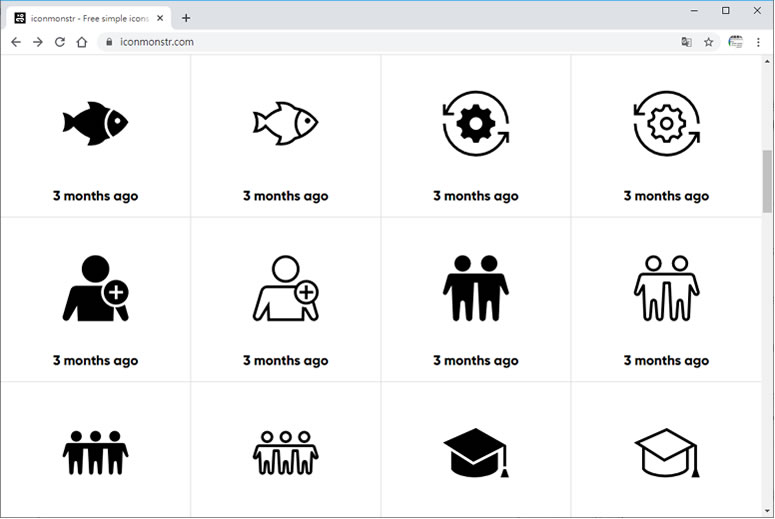Open the browser extension icon beside the star
775x519 pixels.
point(735,42)
